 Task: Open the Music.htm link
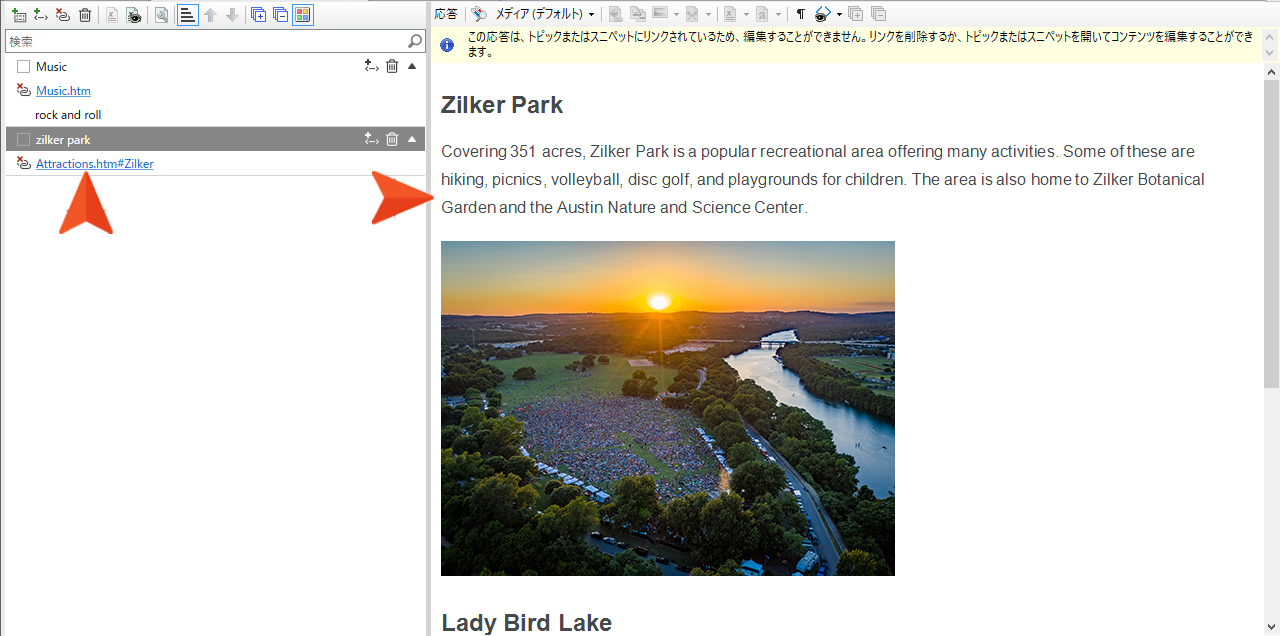(x=63, y=91)
